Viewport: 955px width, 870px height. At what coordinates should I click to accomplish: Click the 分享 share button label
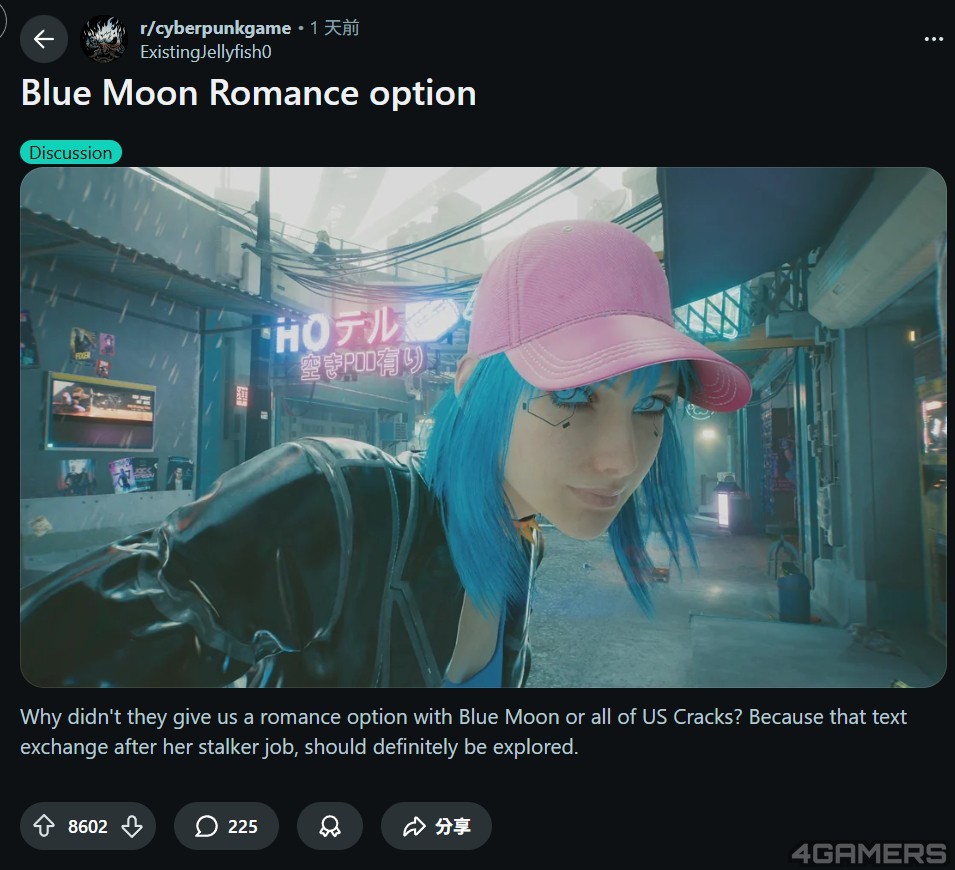point(453,826)
